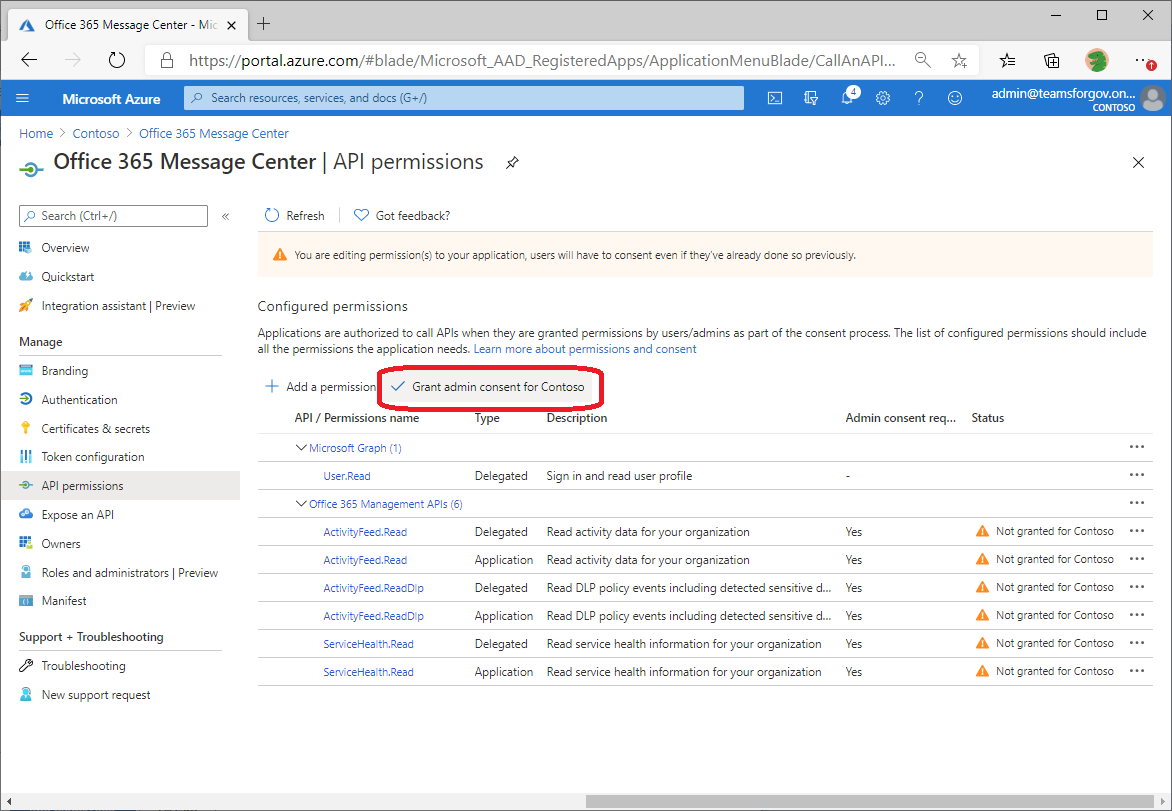Collapse the Microsoft Graph permissions group

pos(301,448)
